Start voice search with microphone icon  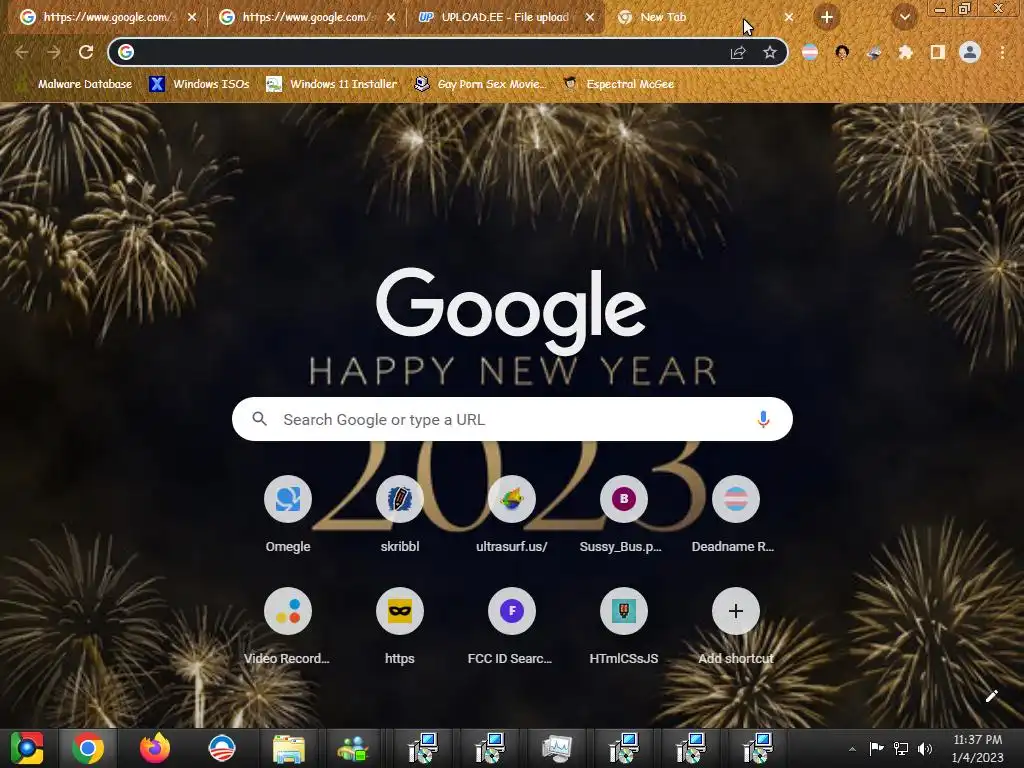coord(763,419)
